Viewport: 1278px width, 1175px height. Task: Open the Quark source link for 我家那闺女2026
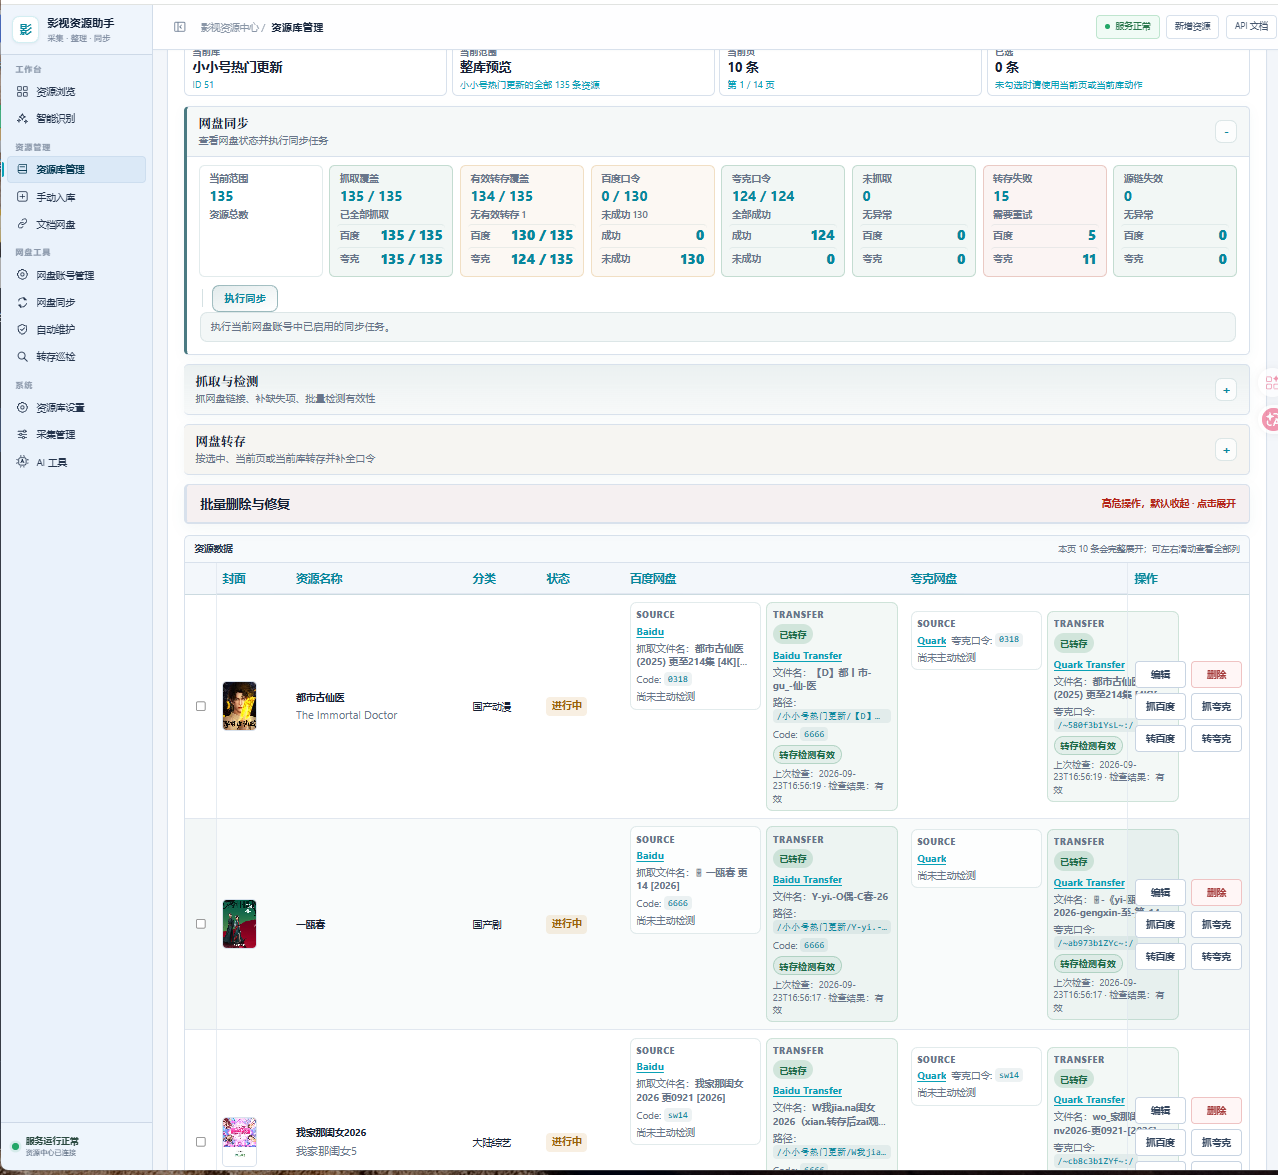932,1076
